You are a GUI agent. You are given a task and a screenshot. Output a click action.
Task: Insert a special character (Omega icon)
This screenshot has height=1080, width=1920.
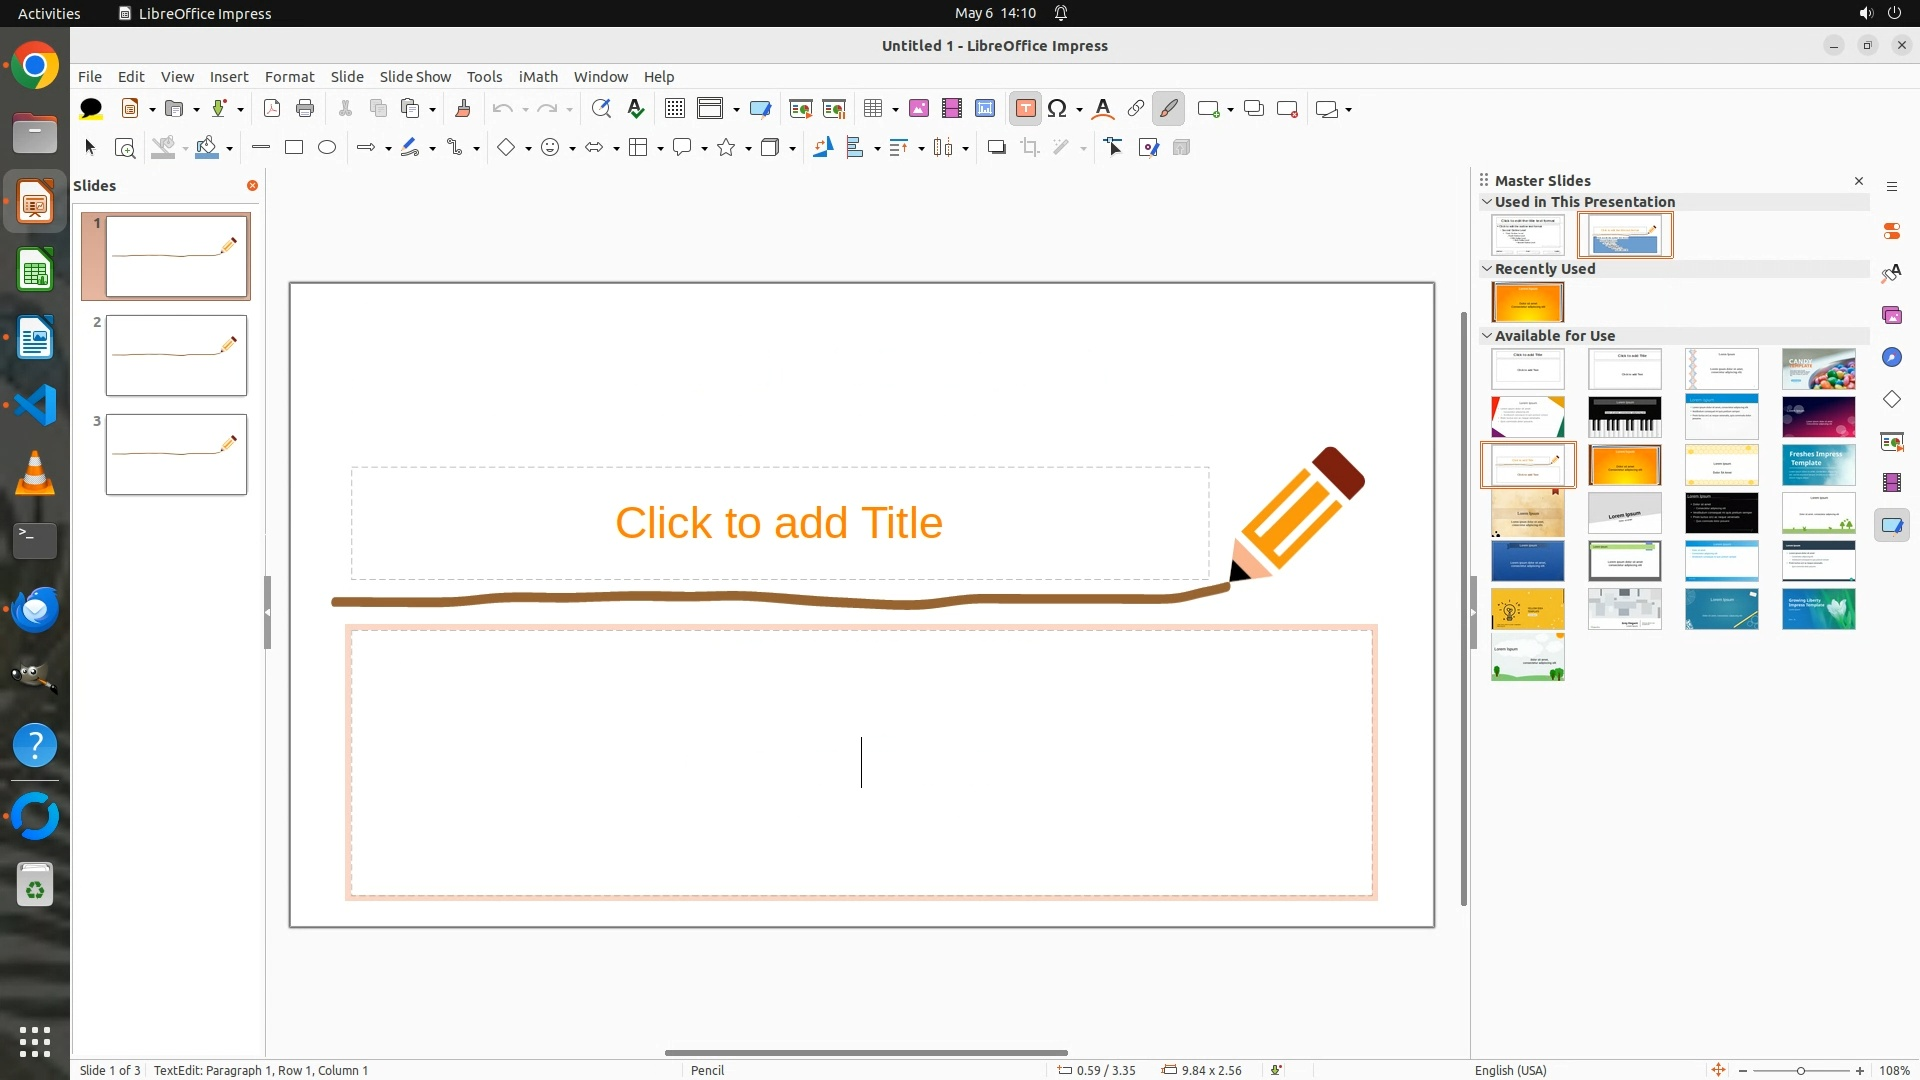point(1057,109)
